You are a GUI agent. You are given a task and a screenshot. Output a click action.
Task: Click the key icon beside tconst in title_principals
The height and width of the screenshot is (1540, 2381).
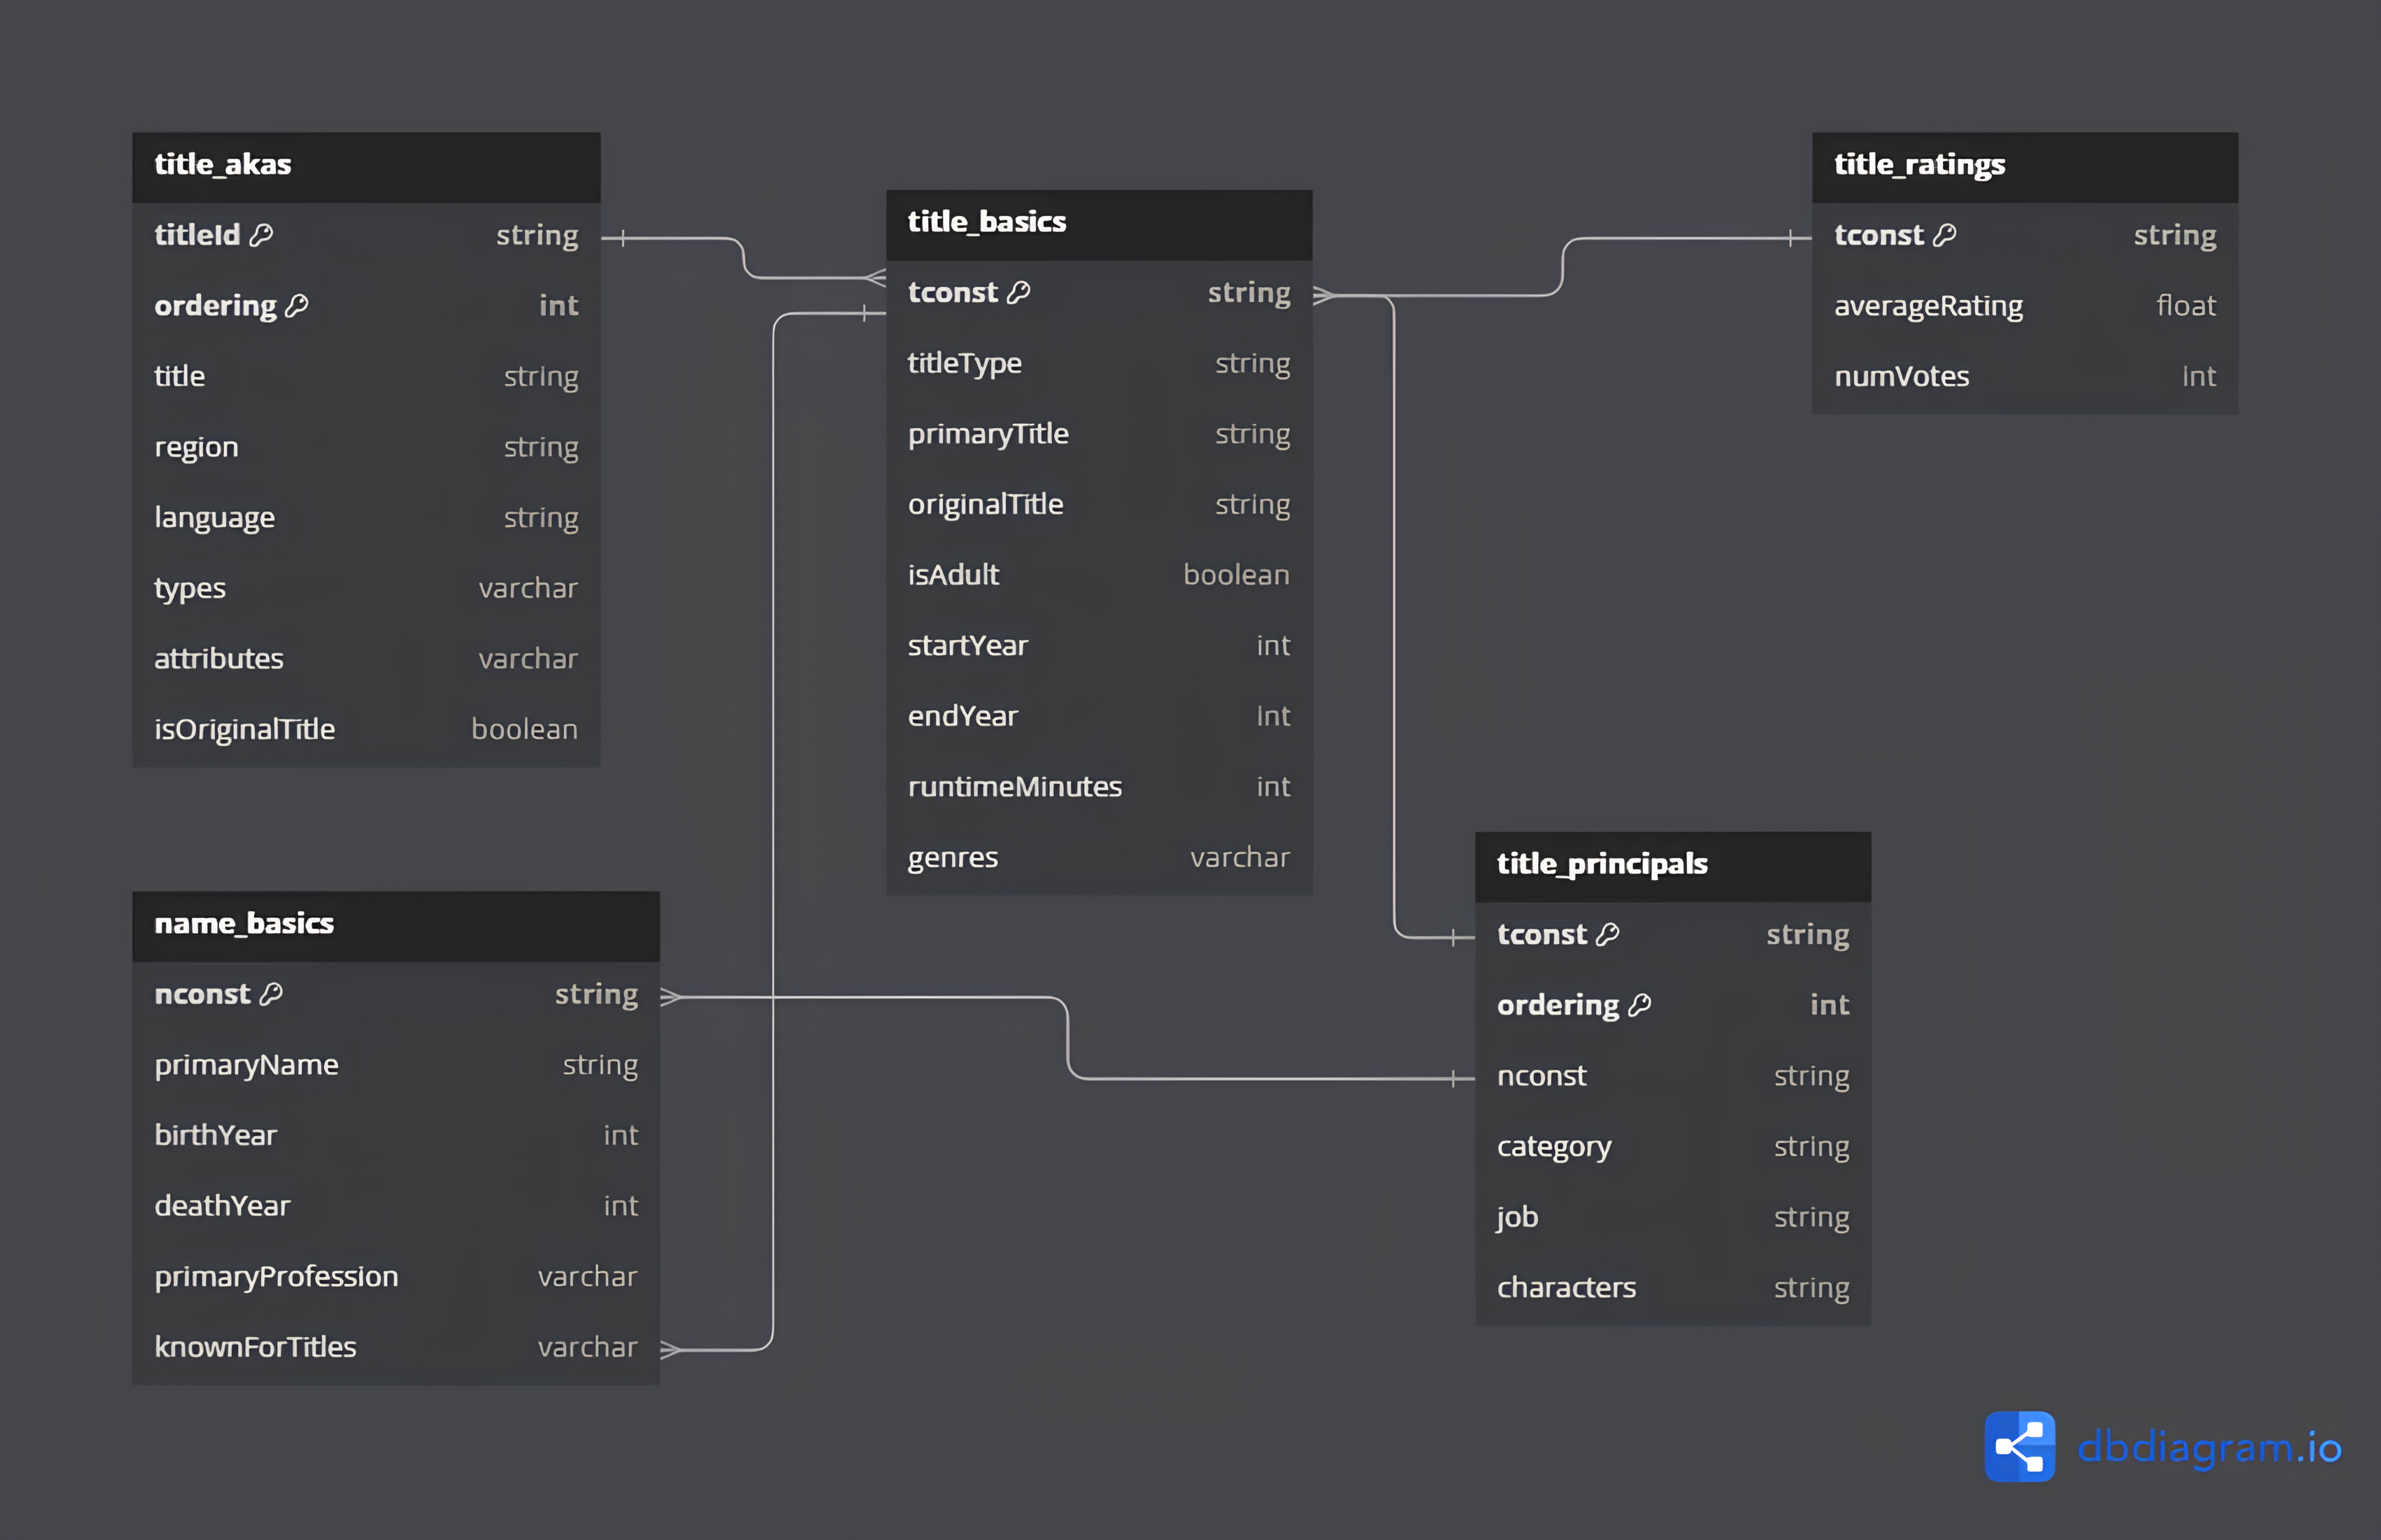point(1608,934)
